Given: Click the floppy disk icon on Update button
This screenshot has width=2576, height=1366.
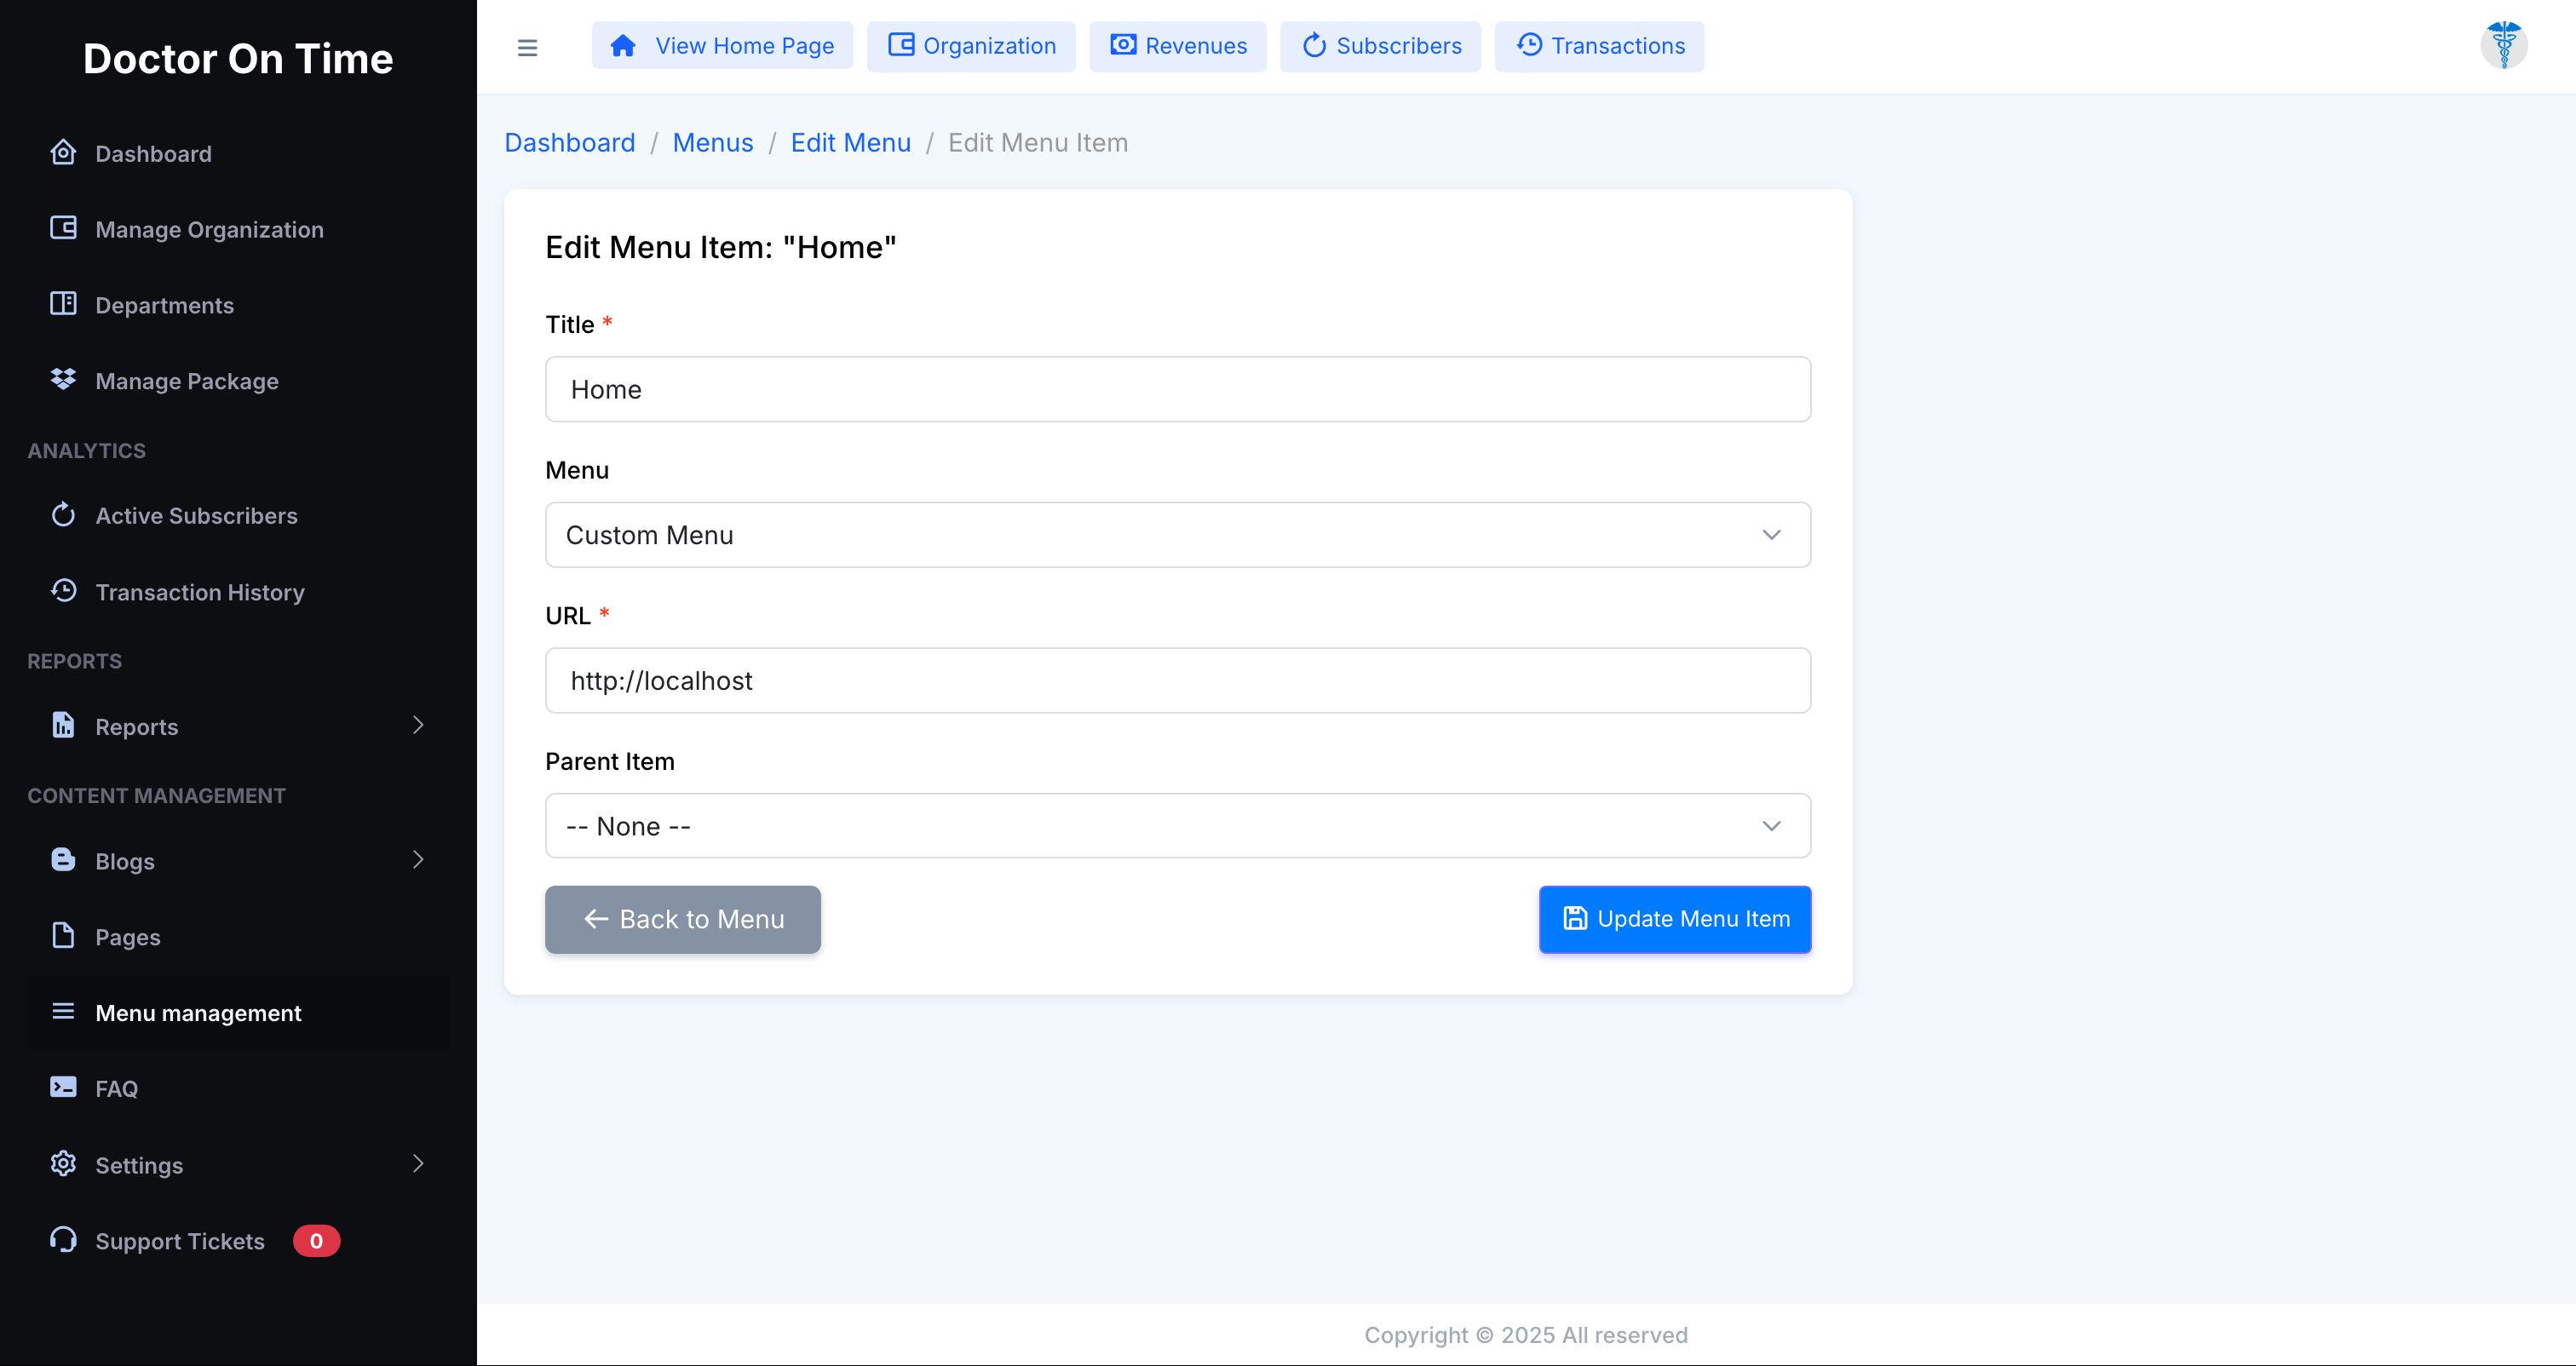Looking at the screenshot, I should coord(1575,919).
